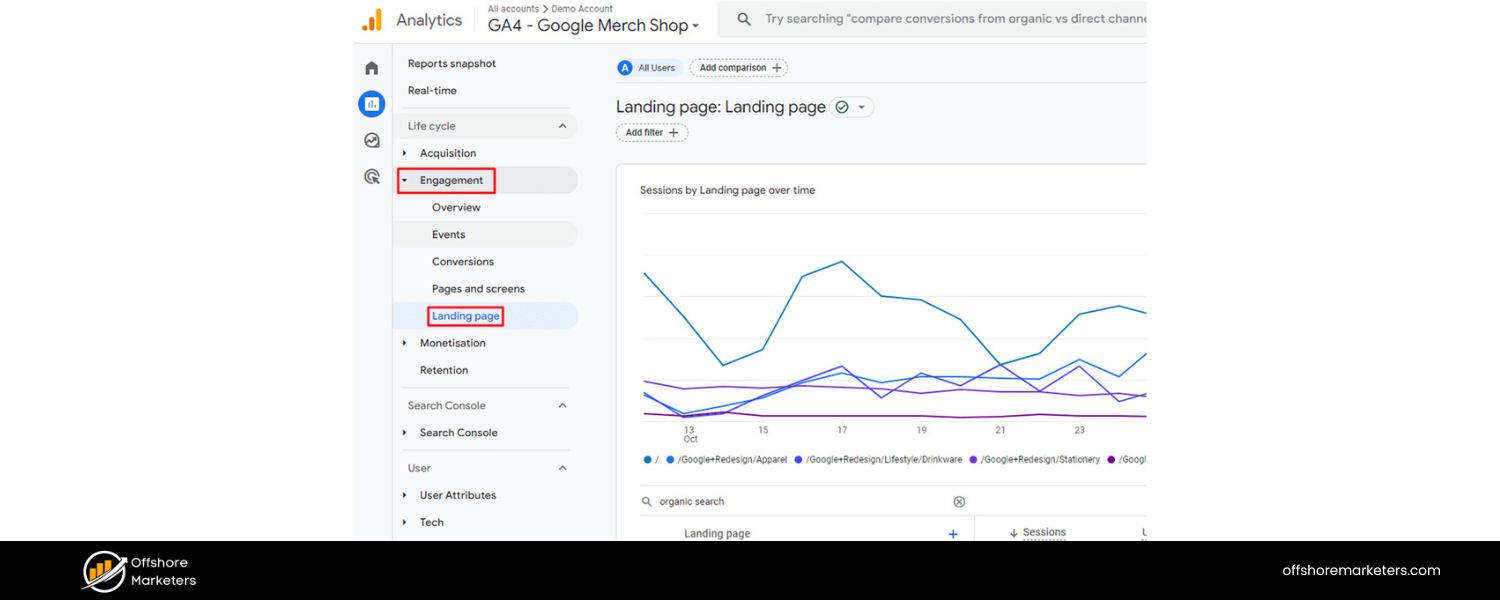The image size is (1500, 600).
Task: Click the plus icon beside Landing page column
Action: point(953,533)
